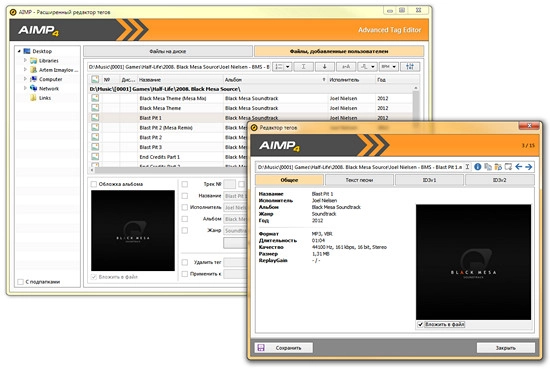The height and width of the screenshot is (369, 550).
Task: Click cover icon of Blast Pit 3 row
Action: coord(95,147)
